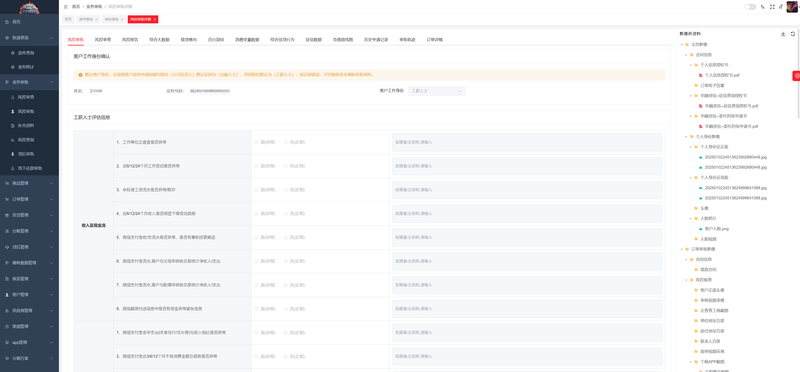
Task: Switch to the 风控报告 tab
Action: 130,39
